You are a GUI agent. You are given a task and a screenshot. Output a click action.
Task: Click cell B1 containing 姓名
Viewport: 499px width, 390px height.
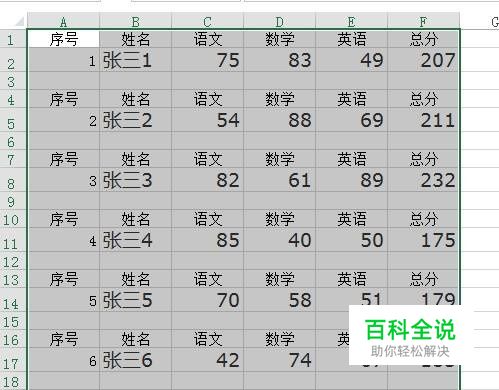click(x=135, y=39)
